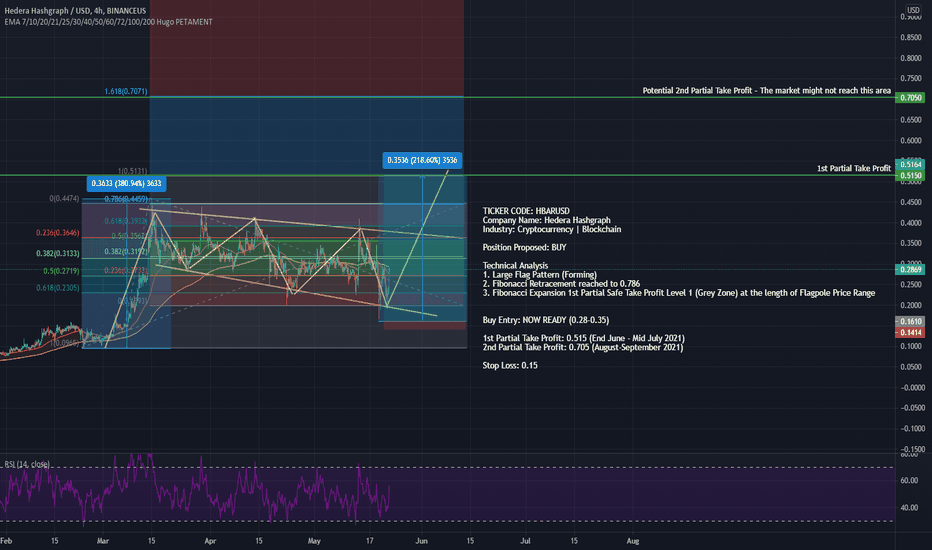Image resolution: width=932 pixels, height=550 pixels.
Task: Click the 40.00 RSI axis value
Action: click(909, 508)
